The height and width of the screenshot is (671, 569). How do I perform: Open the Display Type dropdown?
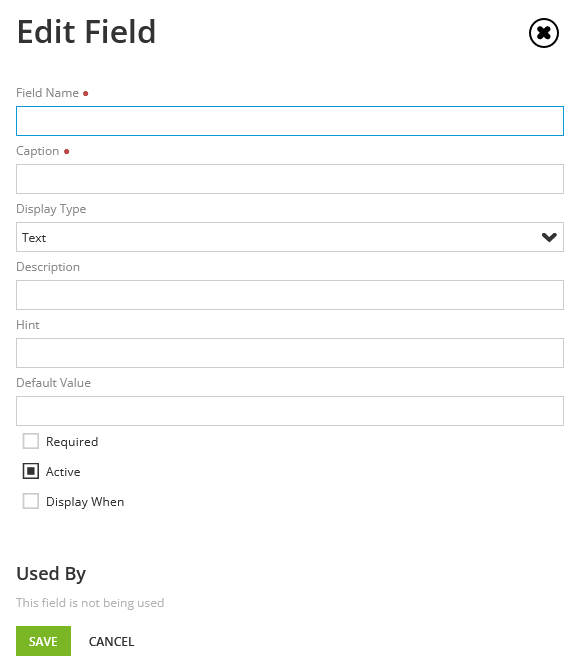[x=290, y=237]
